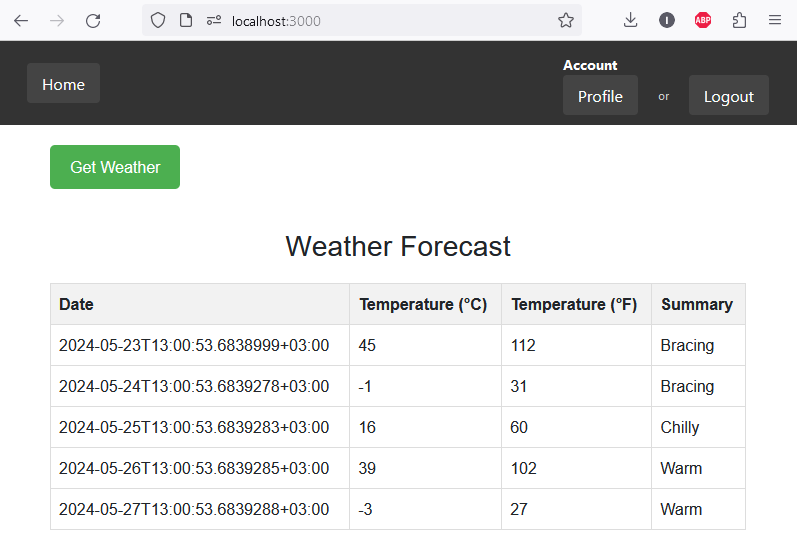Reload the page with refresh icon
Viewport: 797px width, 543px height.
pos(93,20)
